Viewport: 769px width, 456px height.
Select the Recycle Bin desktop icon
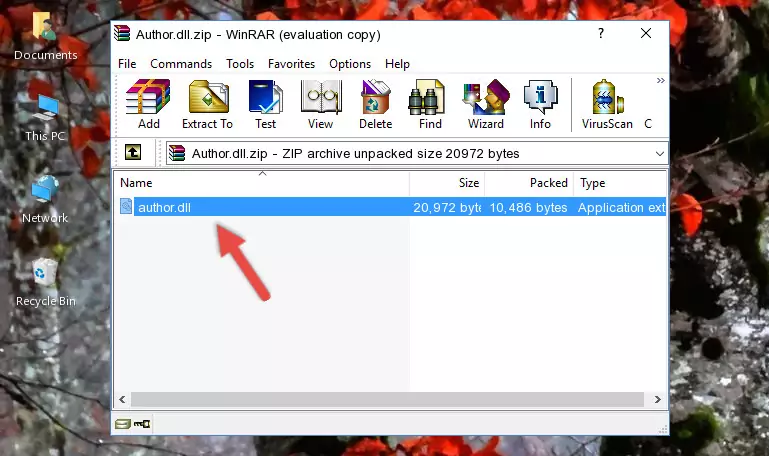pos(46,283)
